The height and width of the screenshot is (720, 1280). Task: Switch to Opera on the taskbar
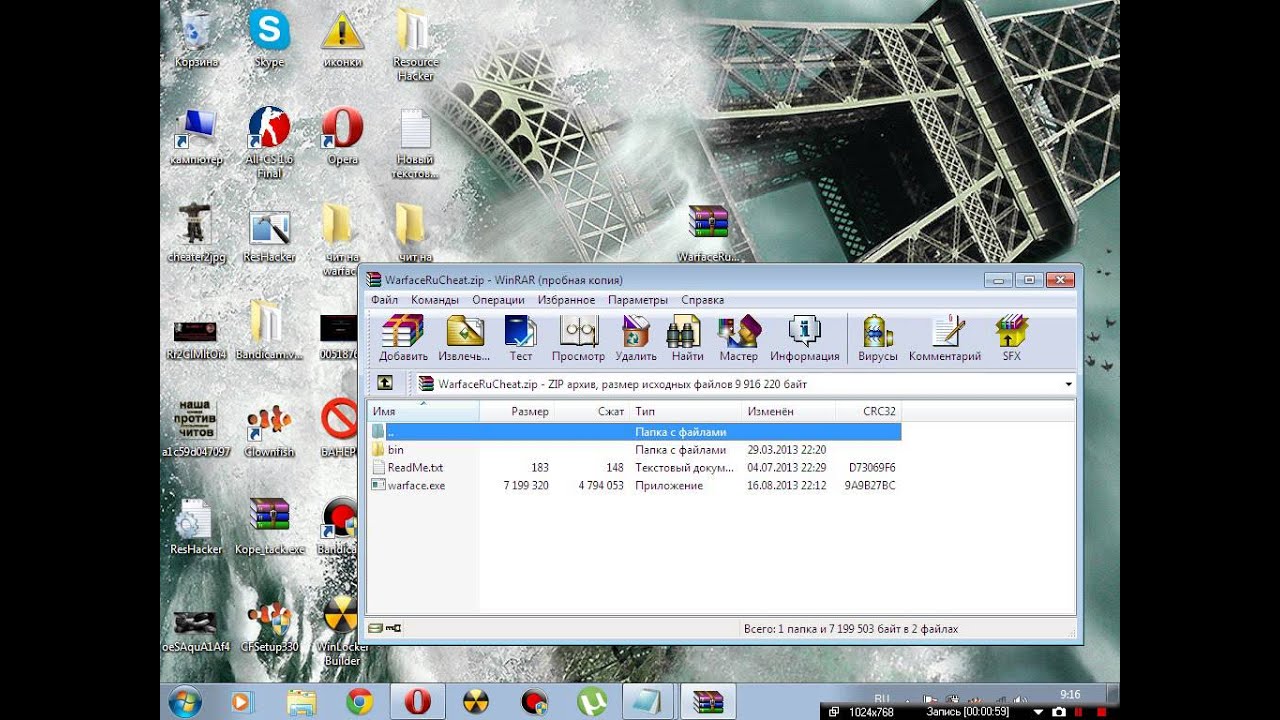pos(418,702)
